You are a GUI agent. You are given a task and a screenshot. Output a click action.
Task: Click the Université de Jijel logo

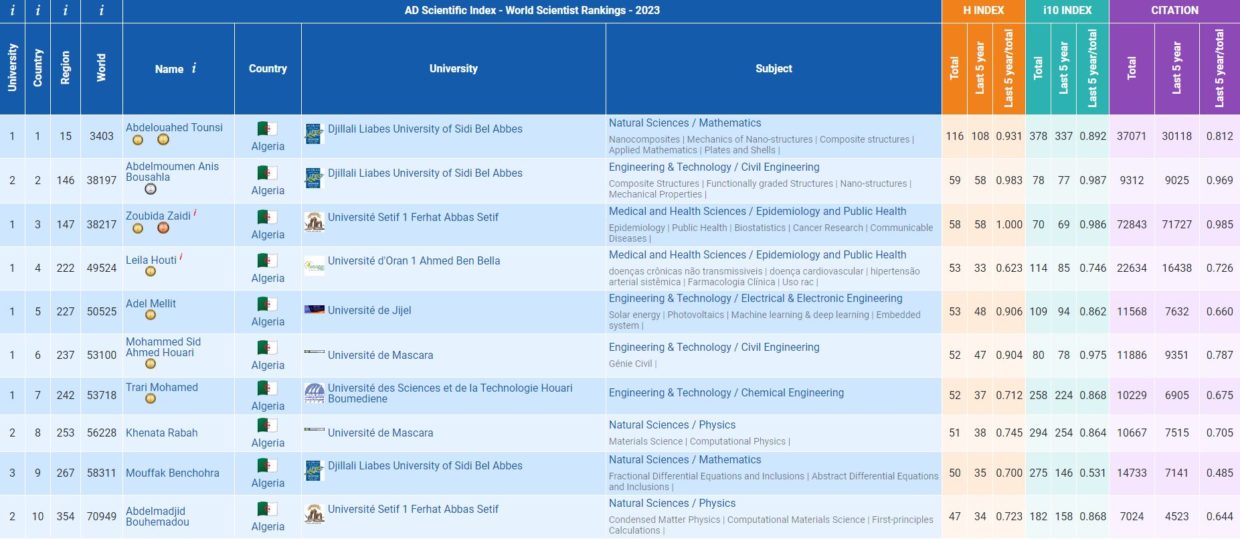[314, 310]
